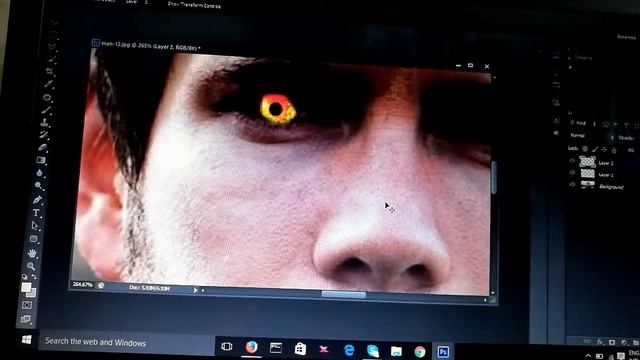Toggle visibility of Layer 2
This screenshot has height=360, width=640.
click(x=572, y=161)
